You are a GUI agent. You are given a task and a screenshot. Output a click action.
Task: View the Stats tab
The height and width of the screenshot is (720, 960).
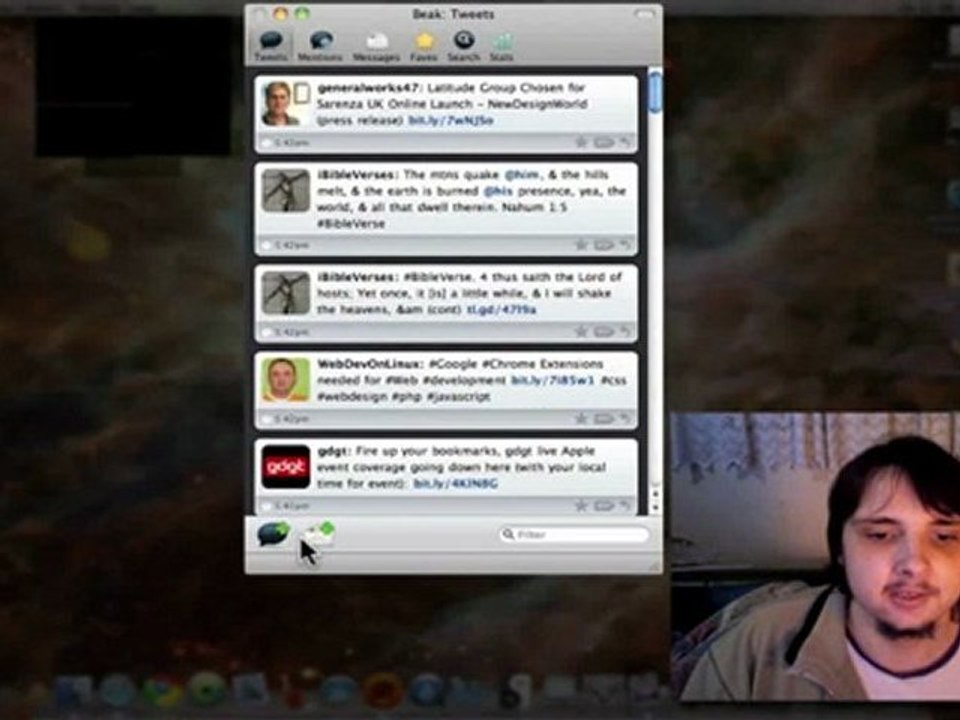tap(501, 47)
